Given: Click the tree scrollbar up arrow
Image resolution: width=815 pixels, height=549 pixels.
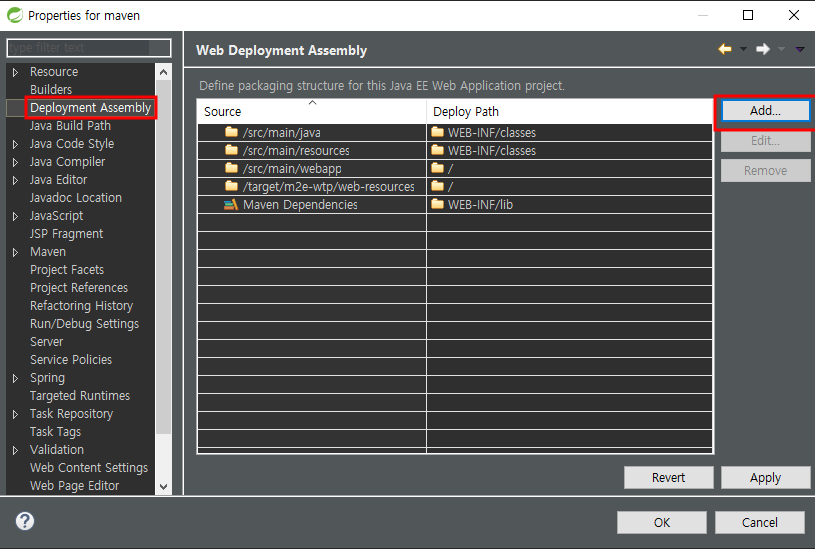Looking at the screenshot, I should click(164, 72).
